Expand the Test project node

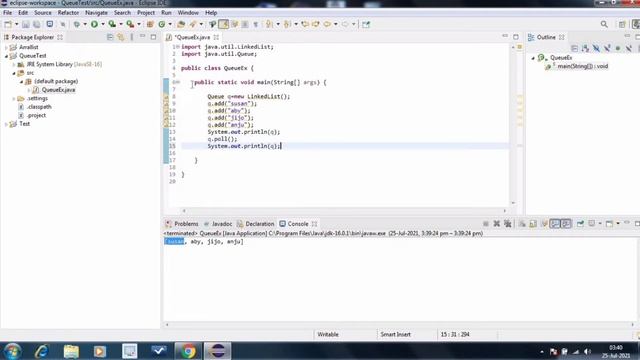coord(6,124)
